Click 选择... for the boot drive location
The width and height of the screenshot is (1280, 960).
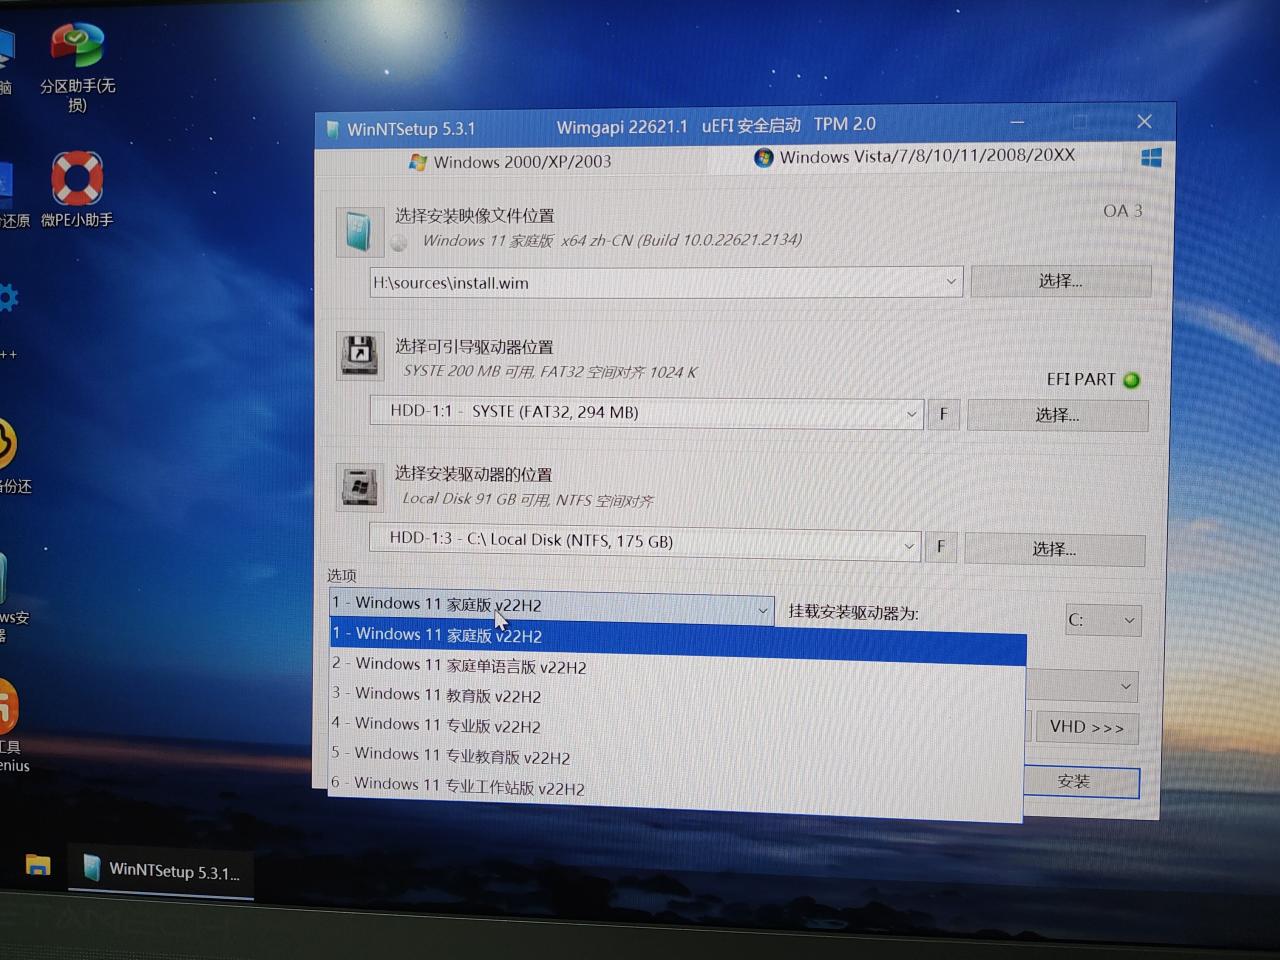[x=1057, y=415]
